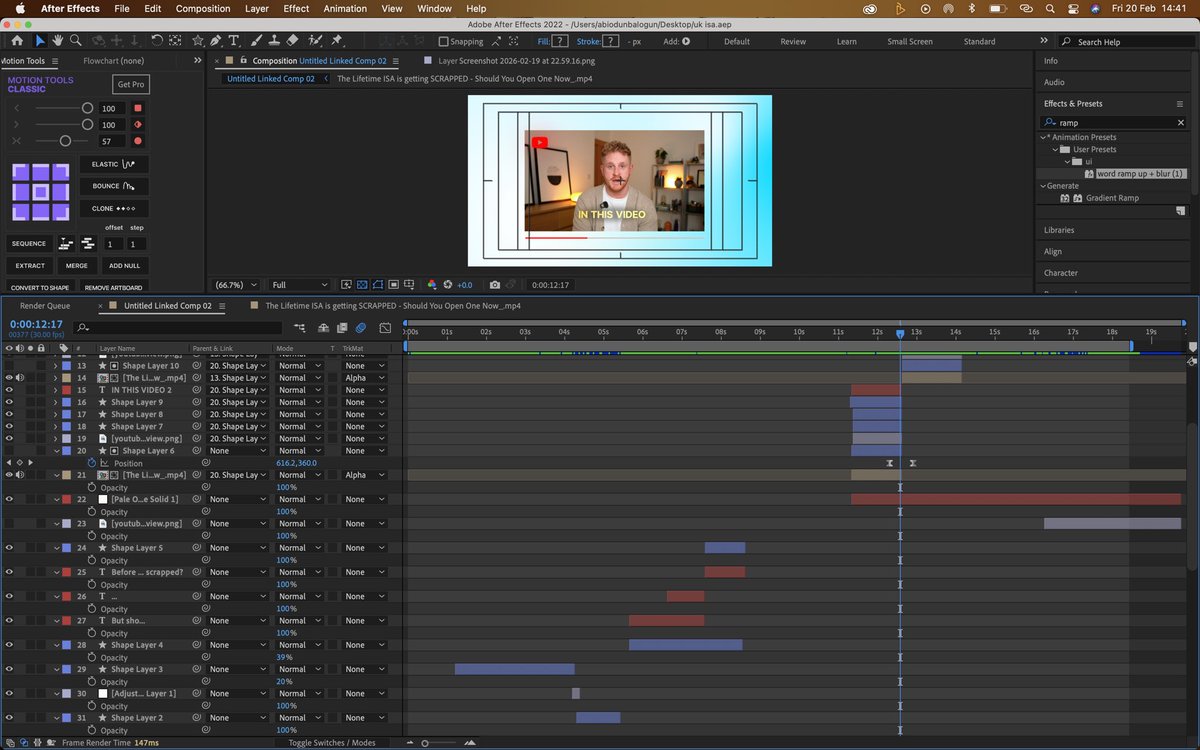
Task: Select the Star shape tool
Action: 198,41
